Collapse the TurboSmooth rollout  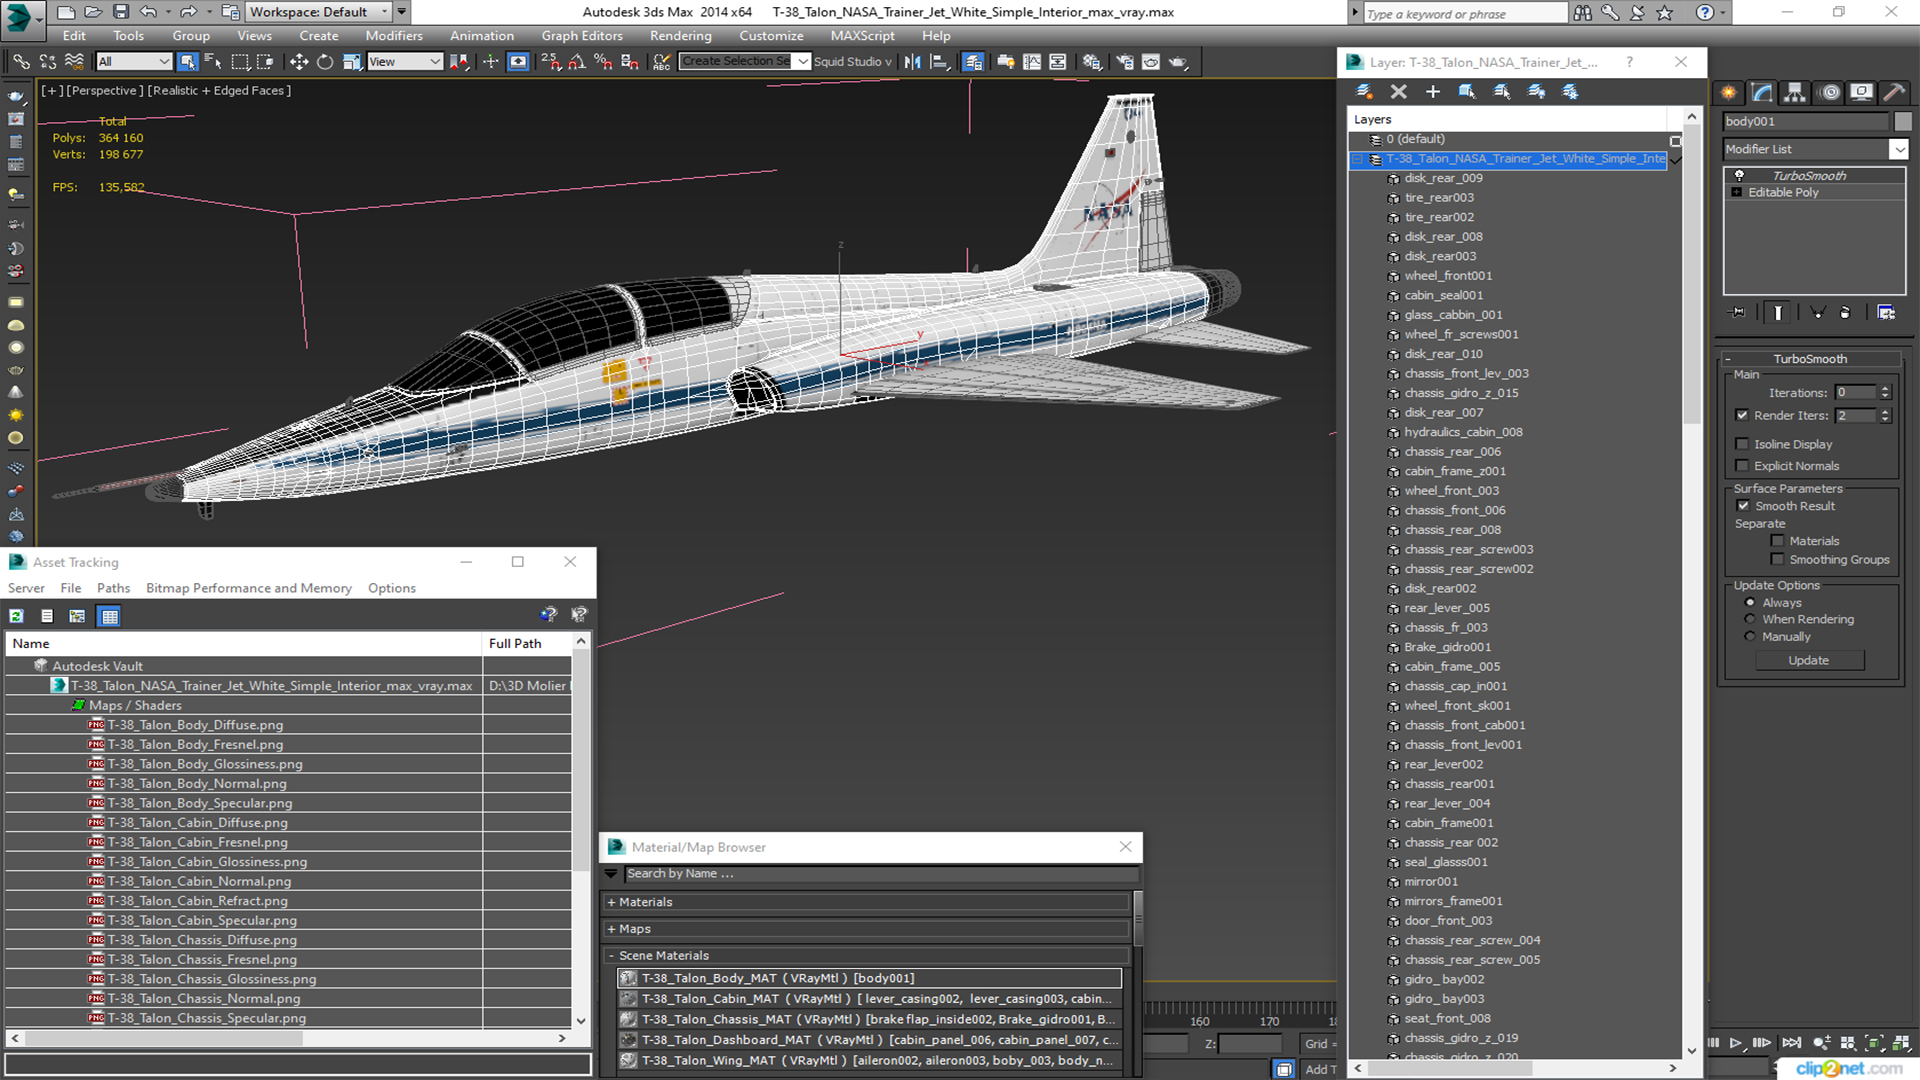point(1728,359)
